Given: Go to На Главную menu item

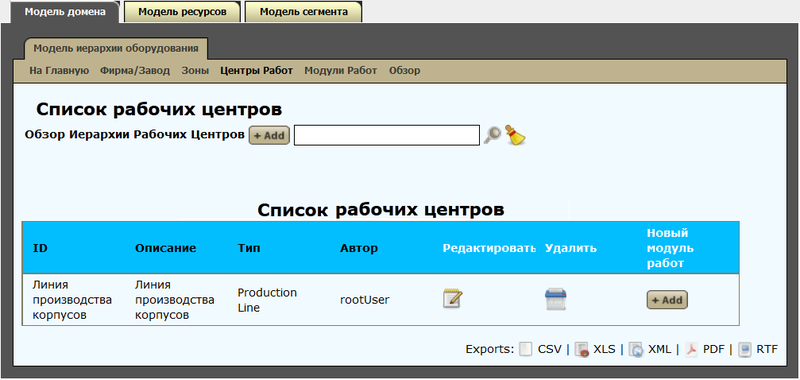Looking at the screenshot, I should tap(59, 70).
